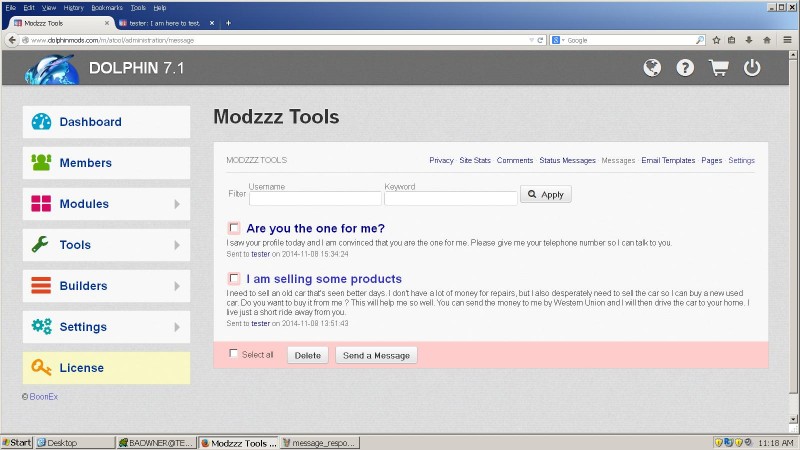
Task: Close the Modzzz Tools browser tab
Action: [107, 23]
